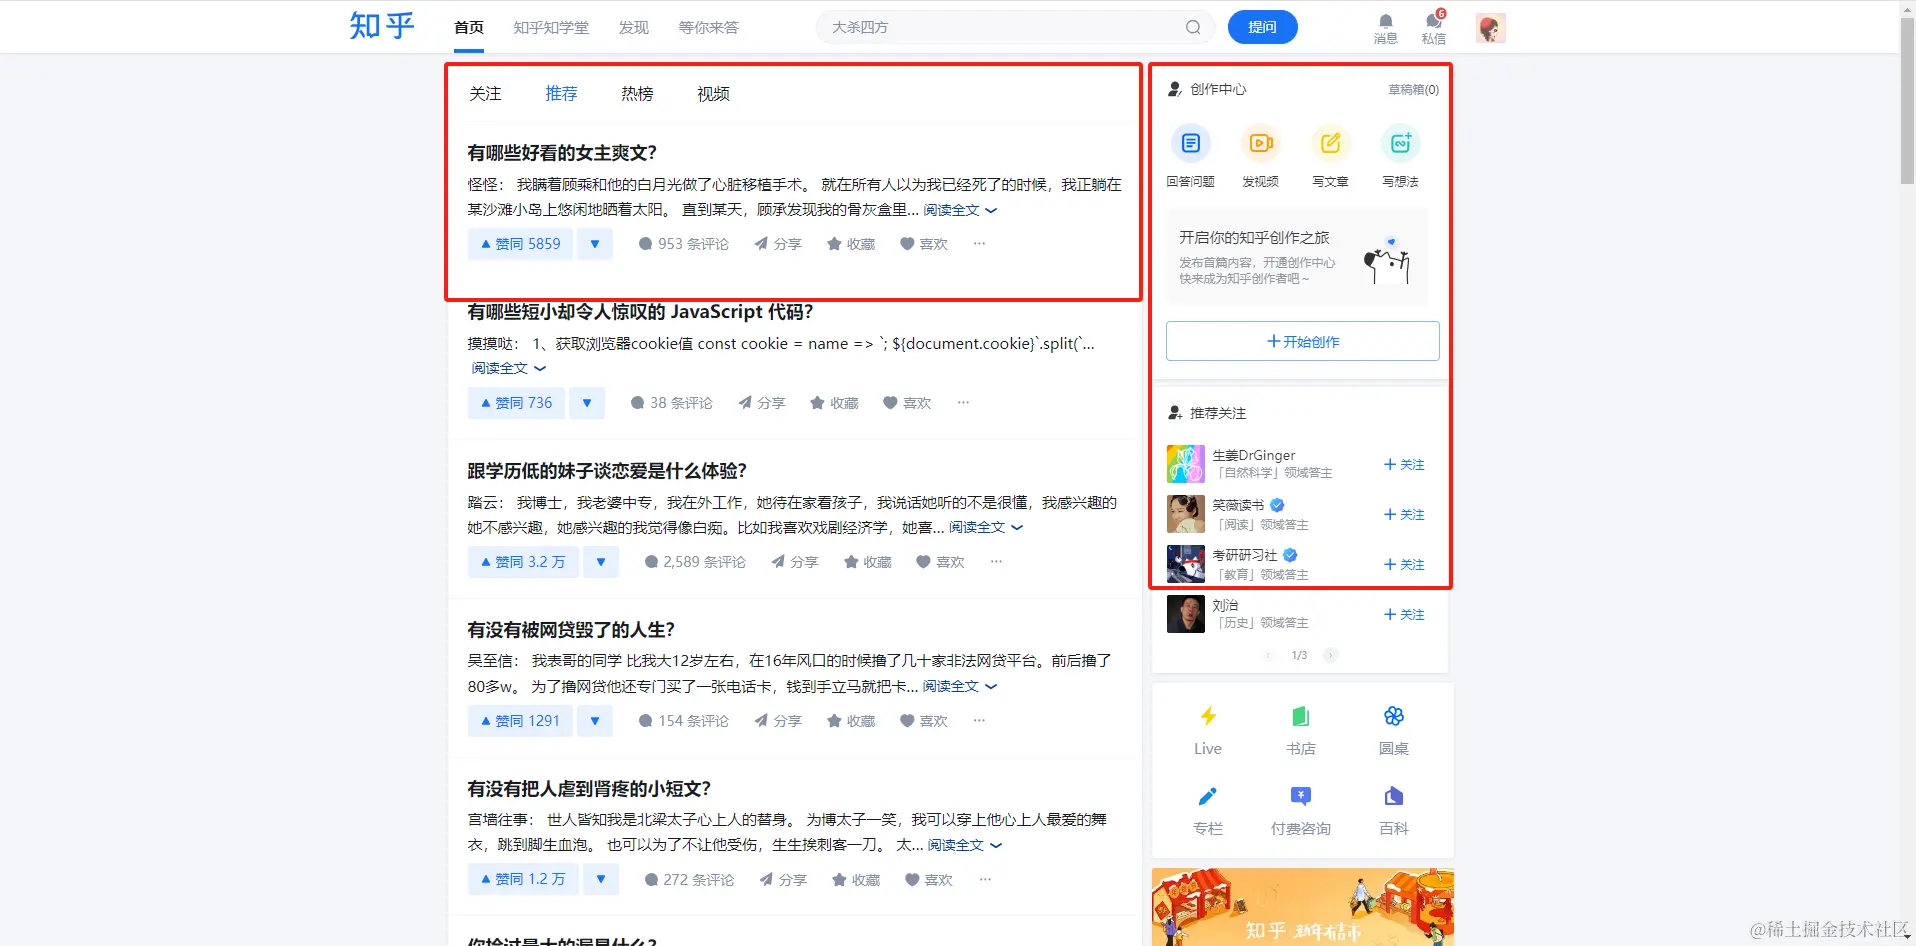Expand 阅读全文 on 网贷 answer
Viewport: 1916px width, 946px height.
960,686
